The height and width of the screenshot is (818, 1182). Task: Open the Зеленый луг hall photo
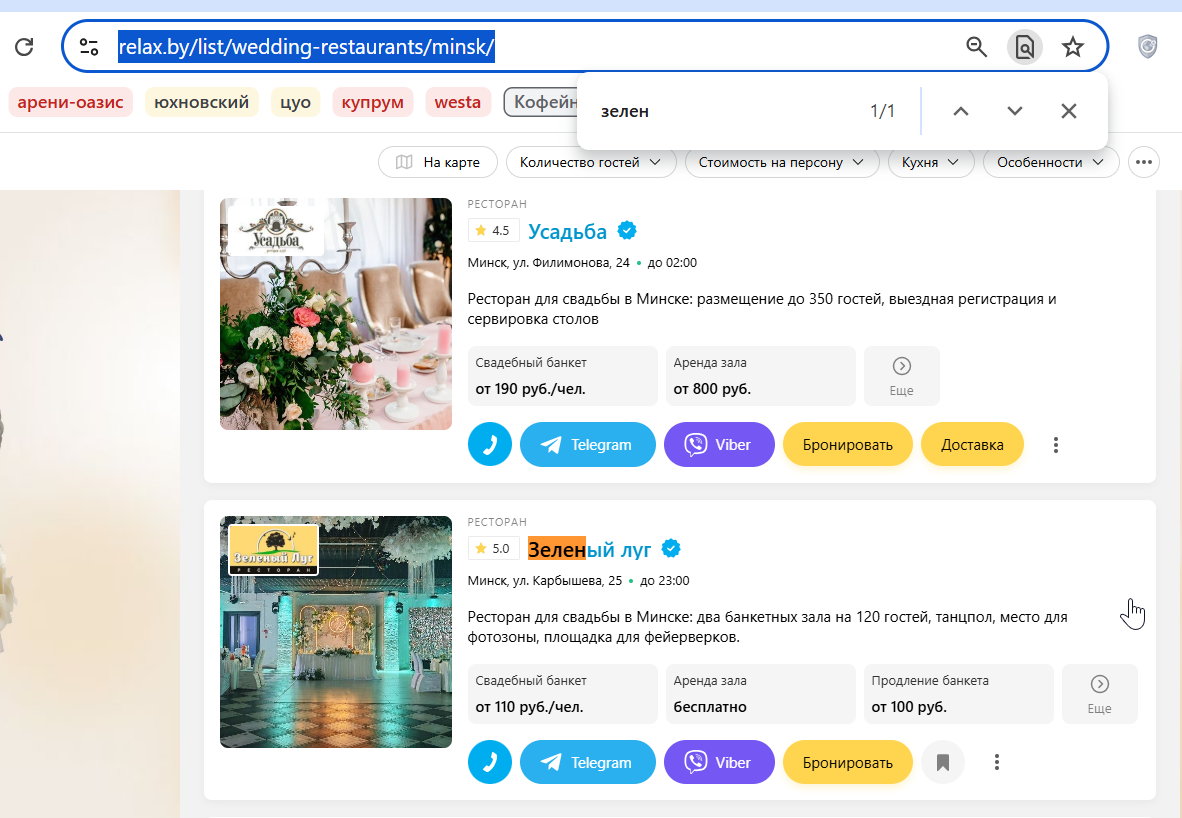335,632
